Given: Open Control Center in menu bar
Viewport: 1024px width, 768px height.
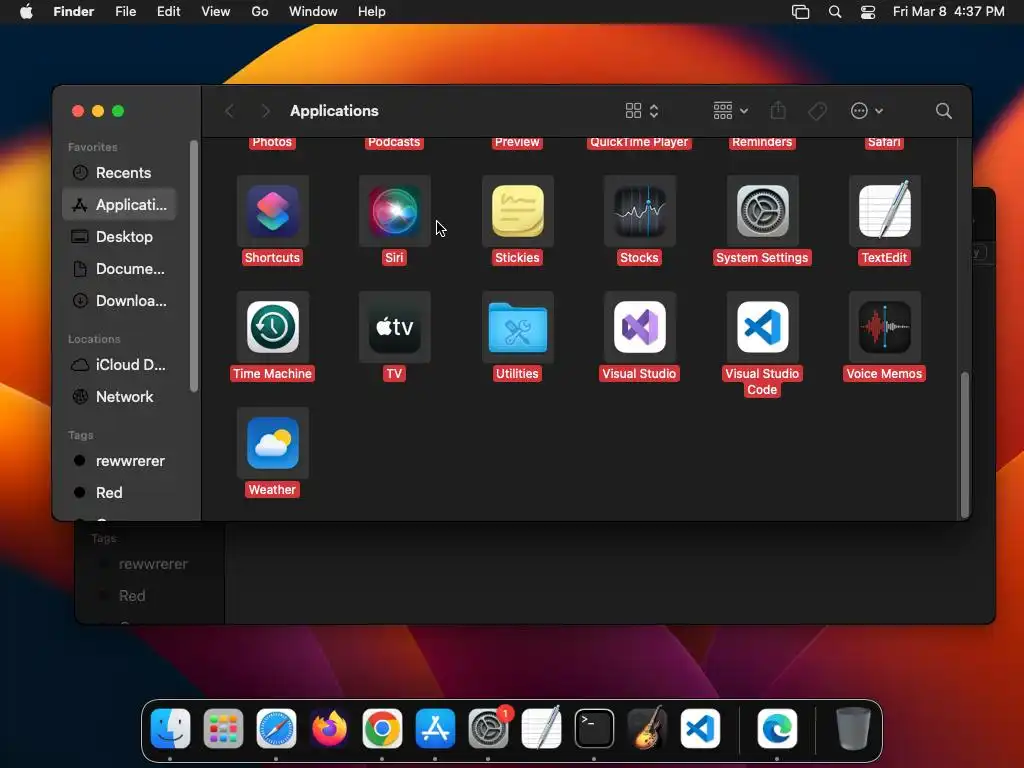Looking at the screenshot, I should tap(868, 12).
